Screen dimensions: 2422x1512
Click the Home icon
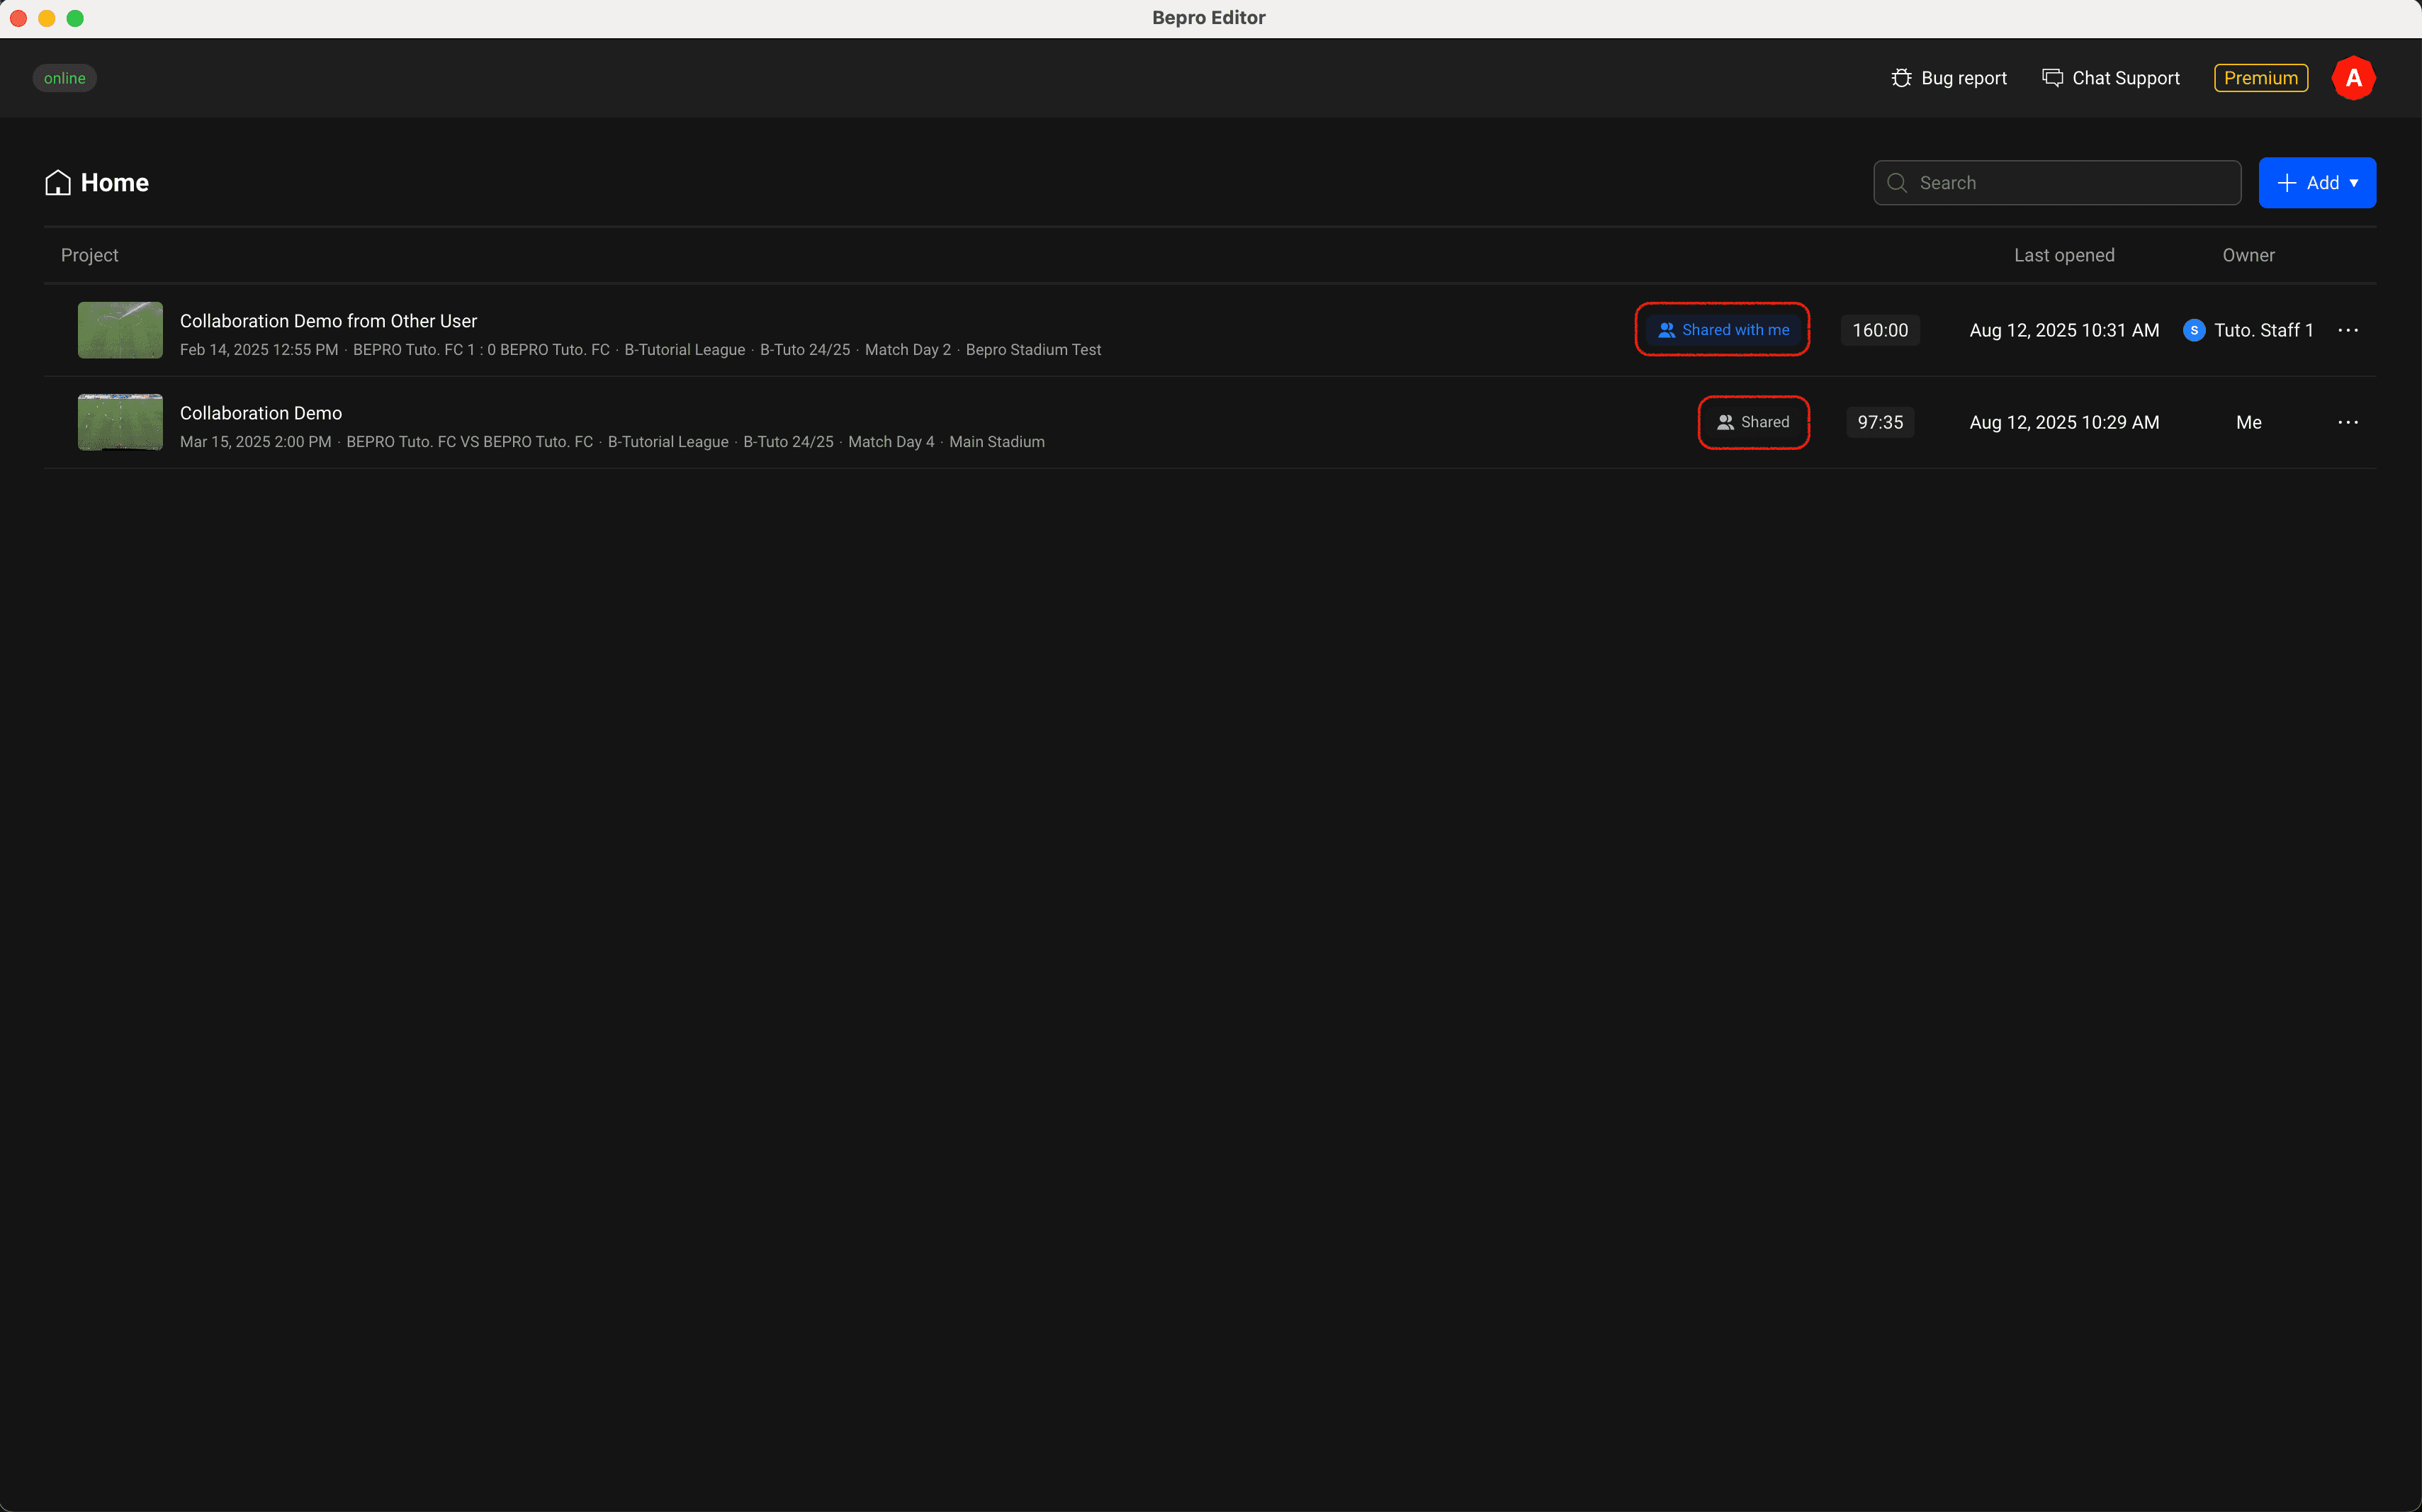57,183
